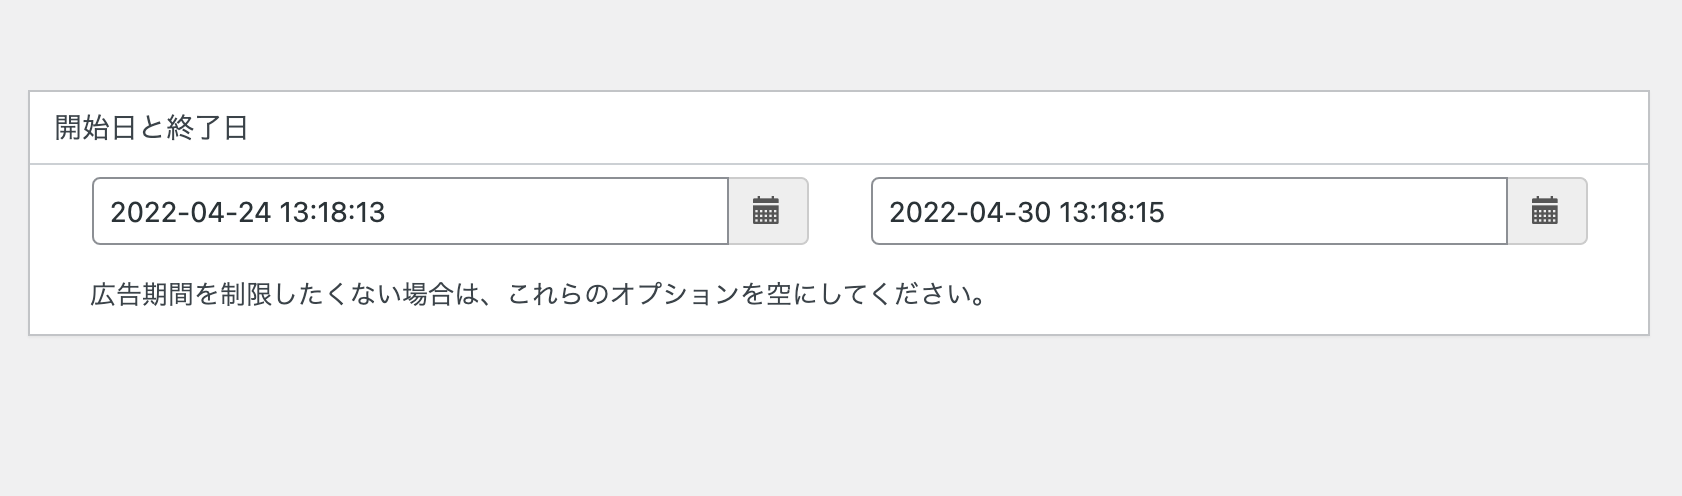Focus the end date field showing 2022-04-30
The width and height of the screenshot is (1682, 496).
(1189, 211)
